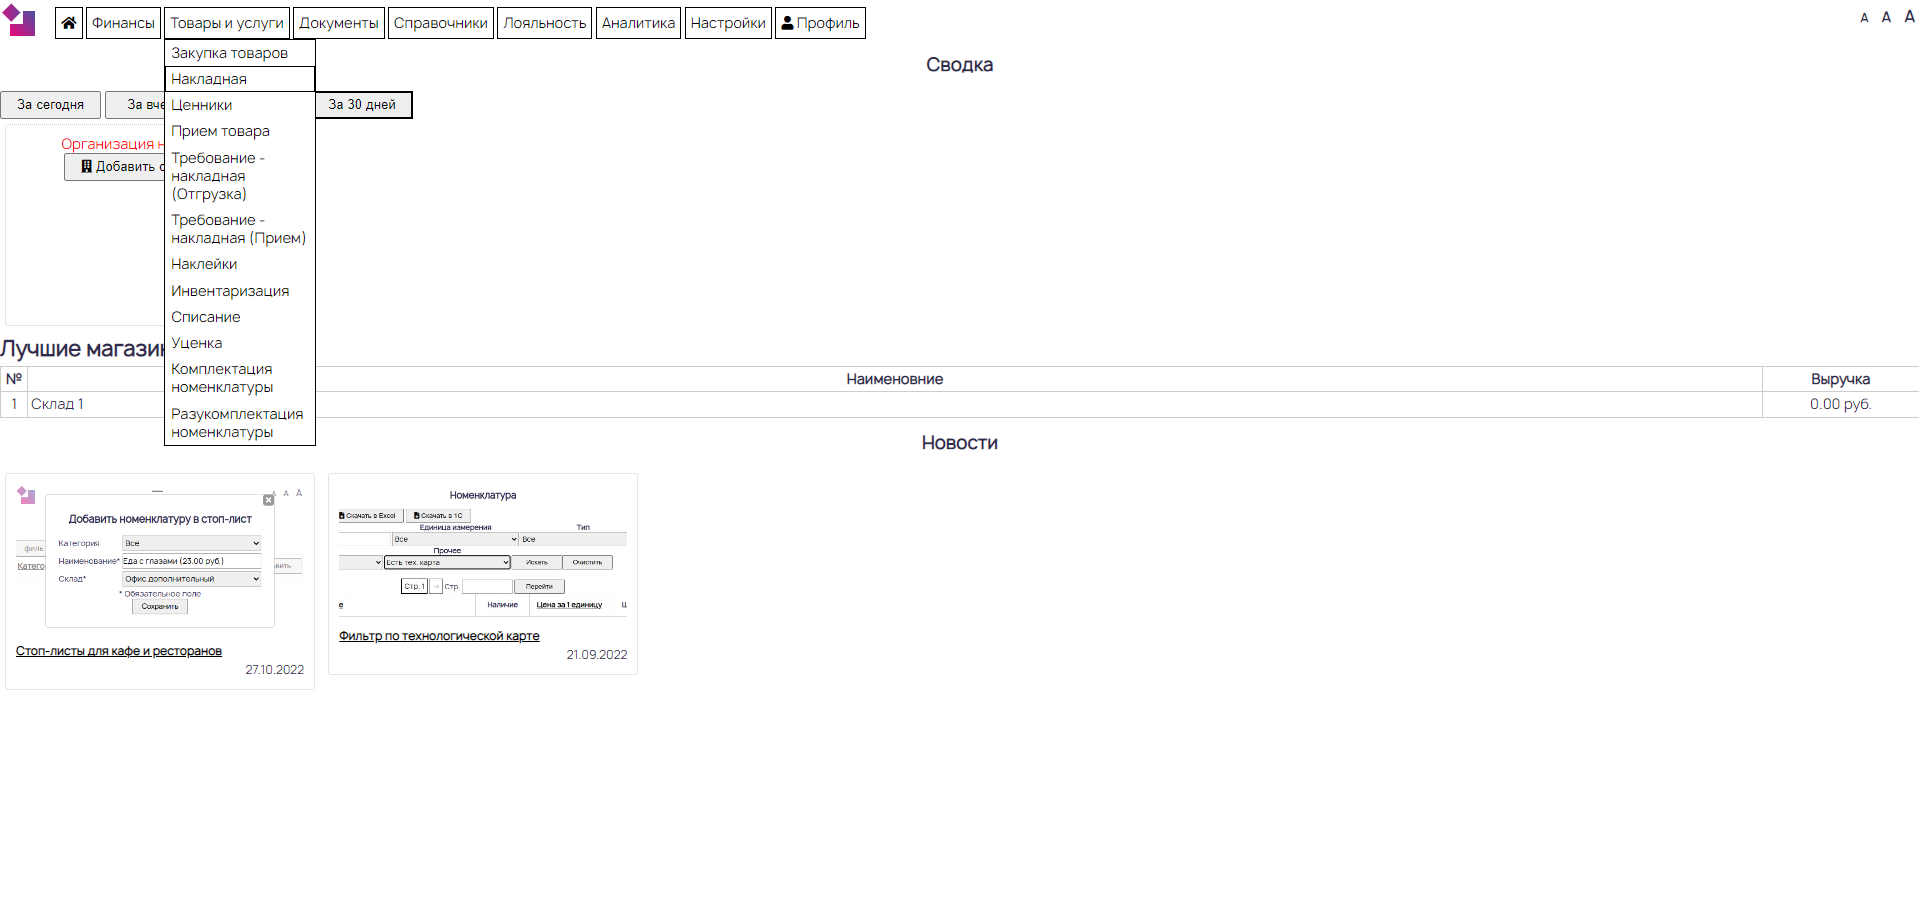Select the medium font size A
1919x907 pixels.
coord(1886,17)
